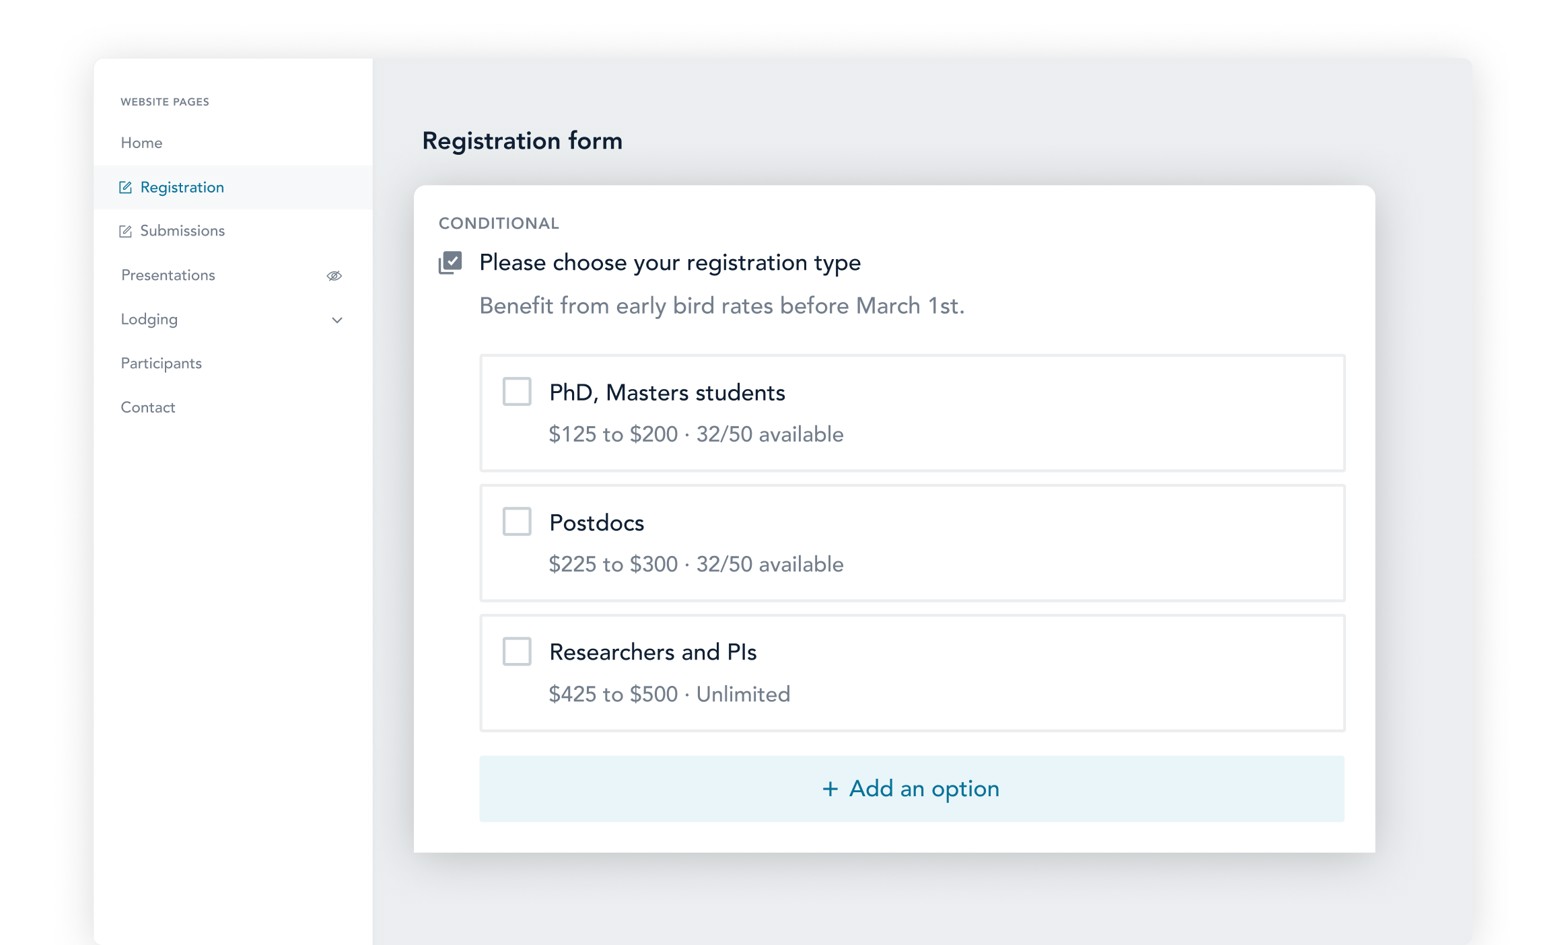Open the Lodging menu item

150,320
